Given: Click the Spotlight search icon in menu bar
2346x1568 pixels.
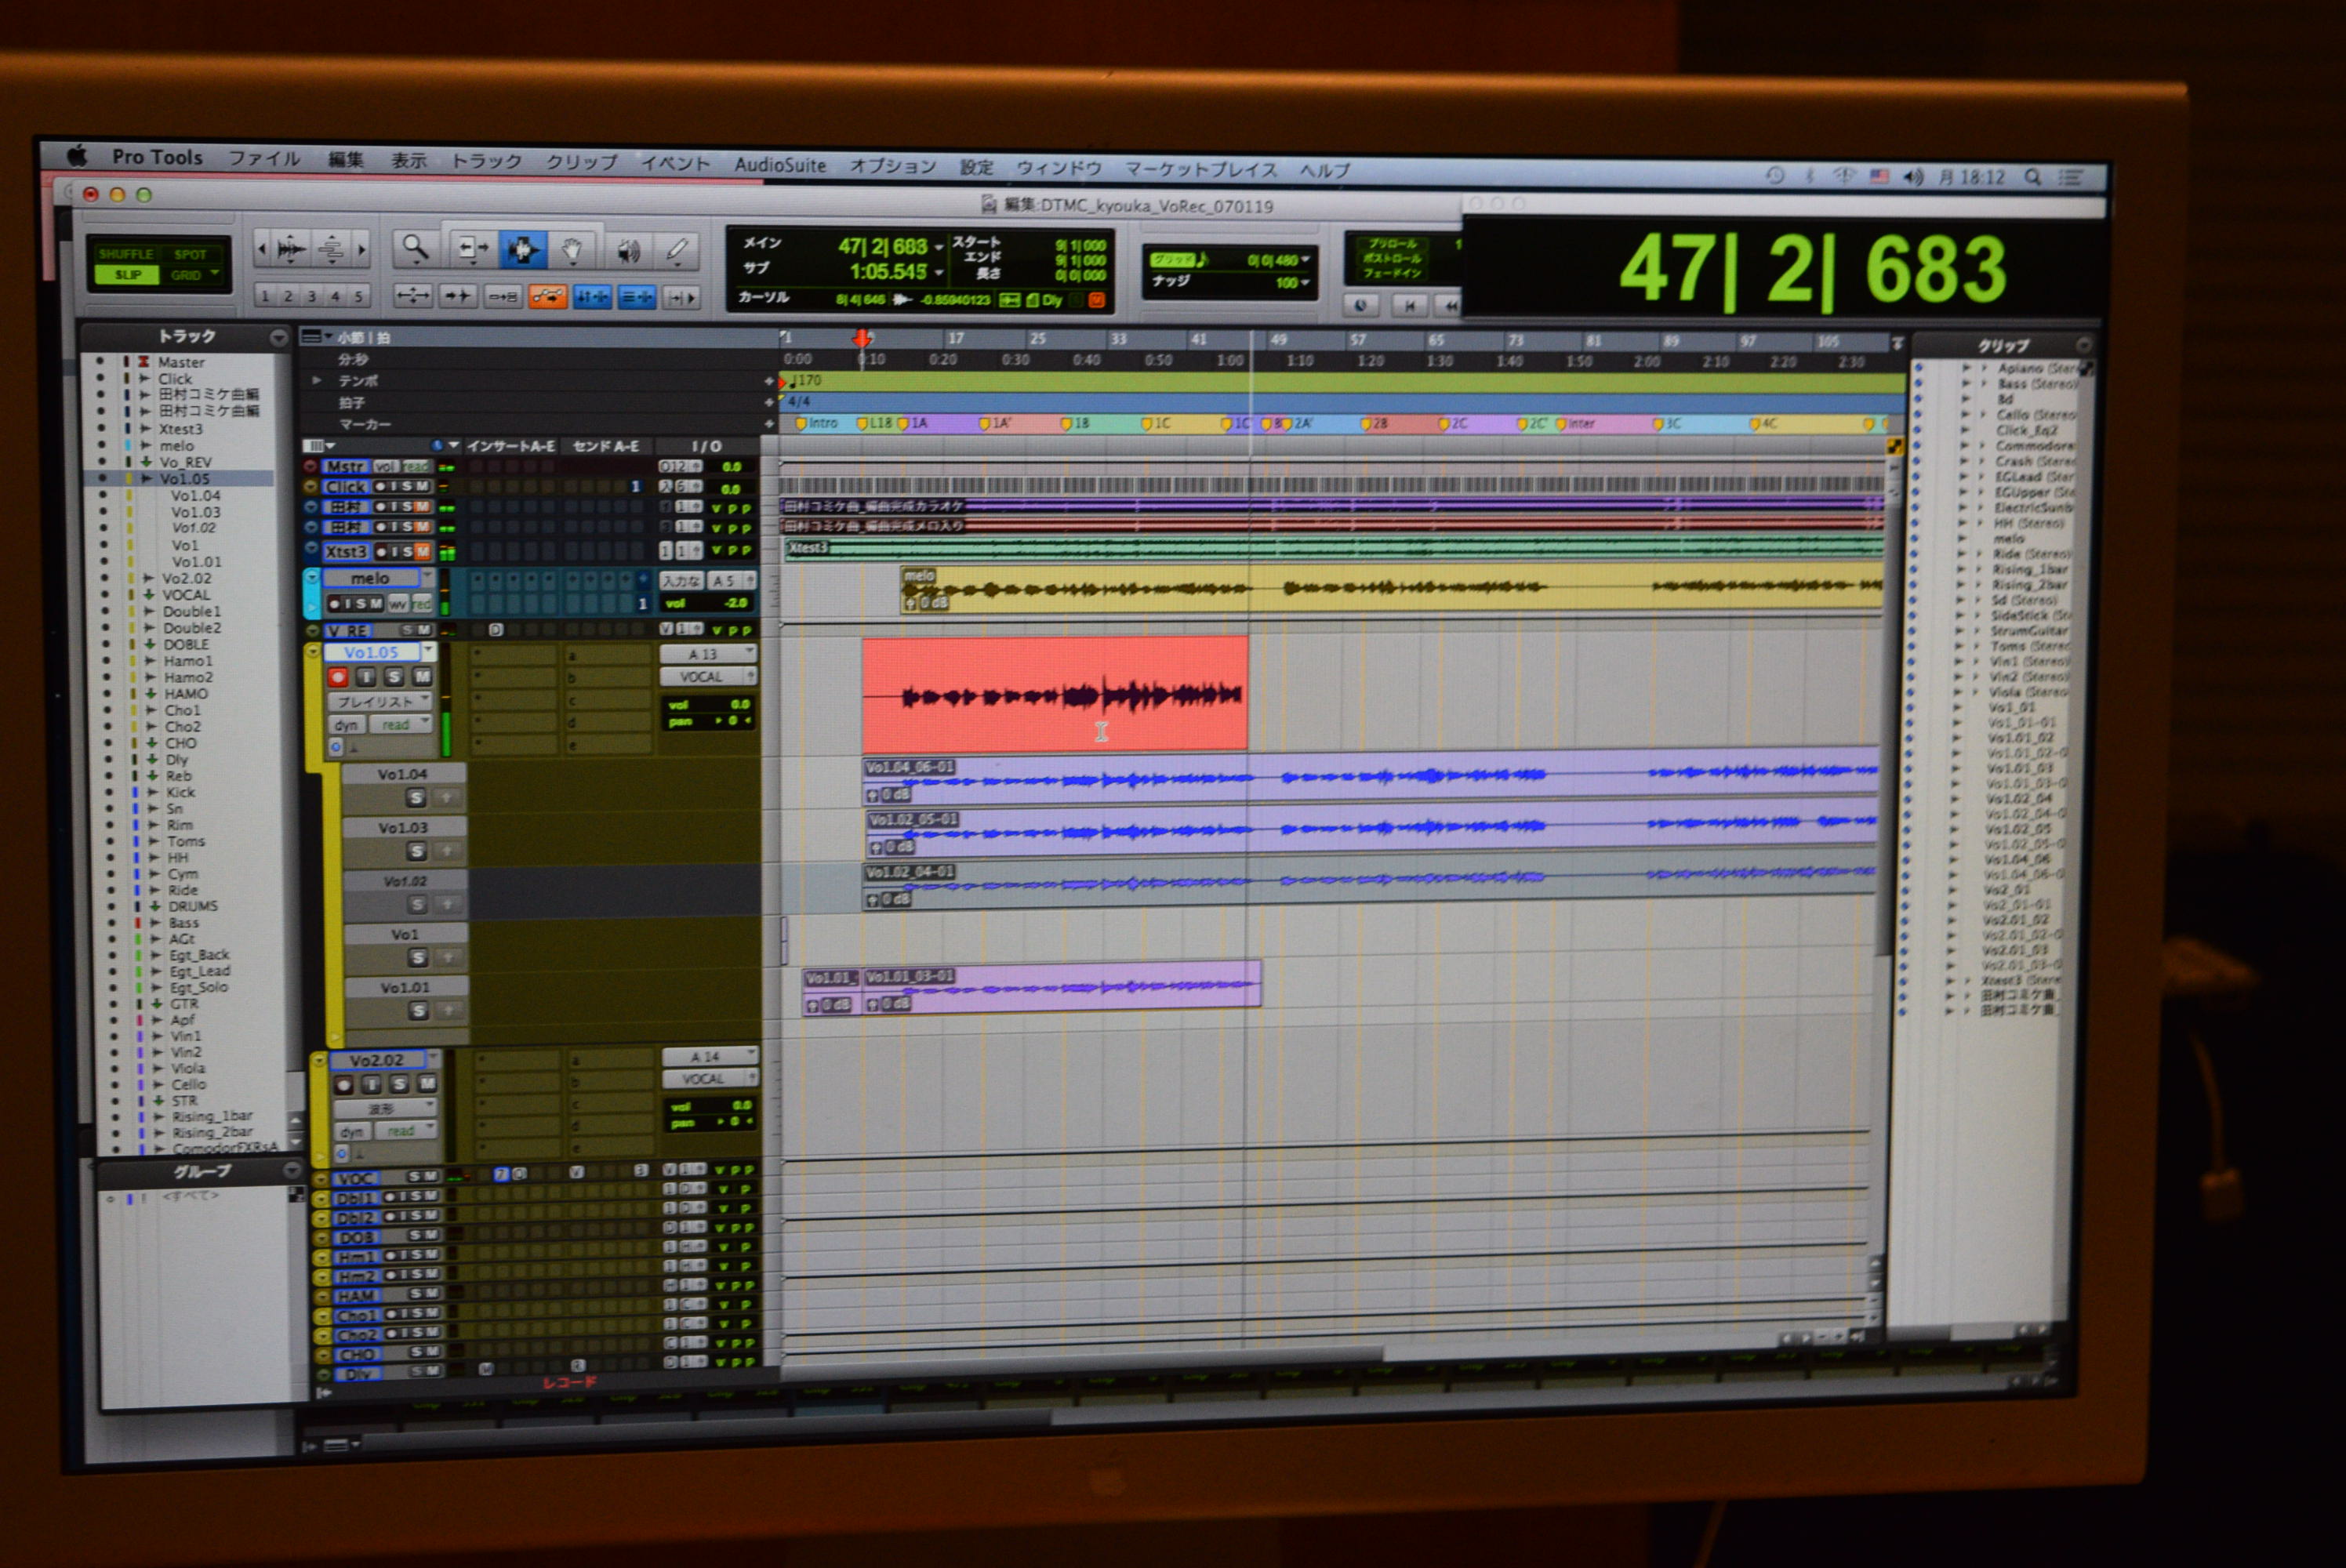Looking at the screenshot, I should [2032, 177].
